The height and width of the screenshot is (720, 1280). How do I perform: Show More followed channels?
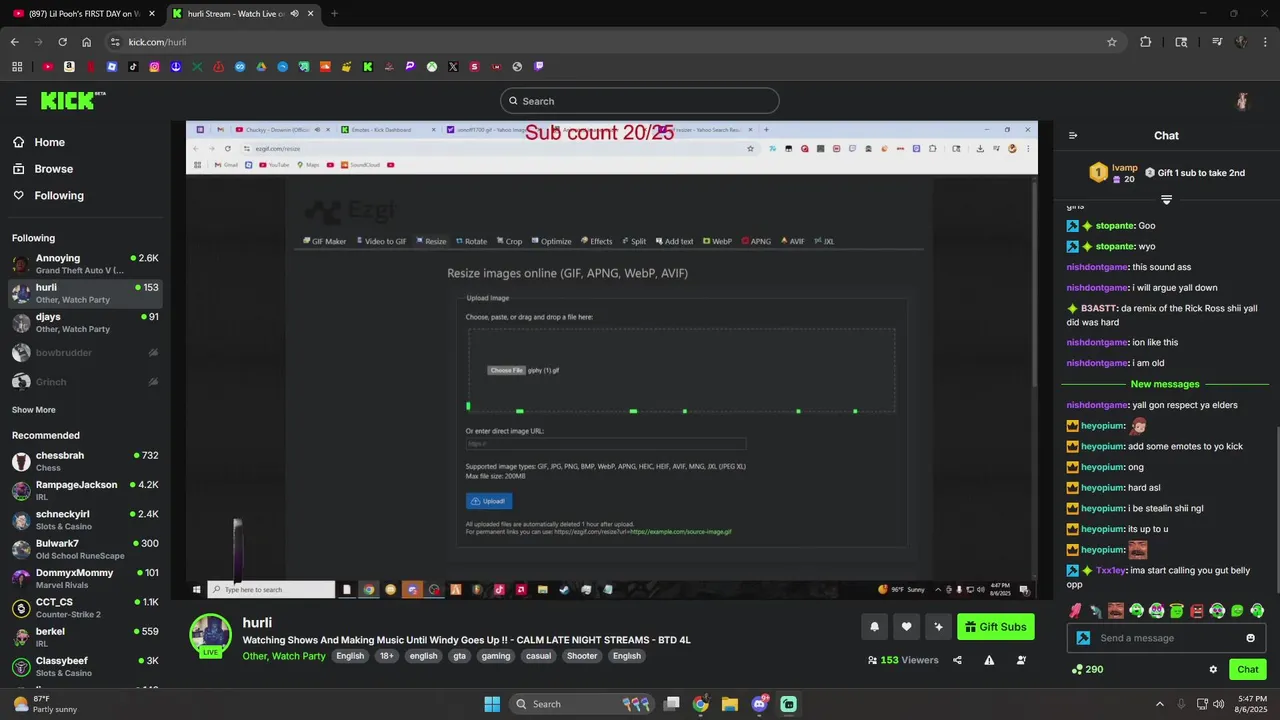[x=33, y=410]
